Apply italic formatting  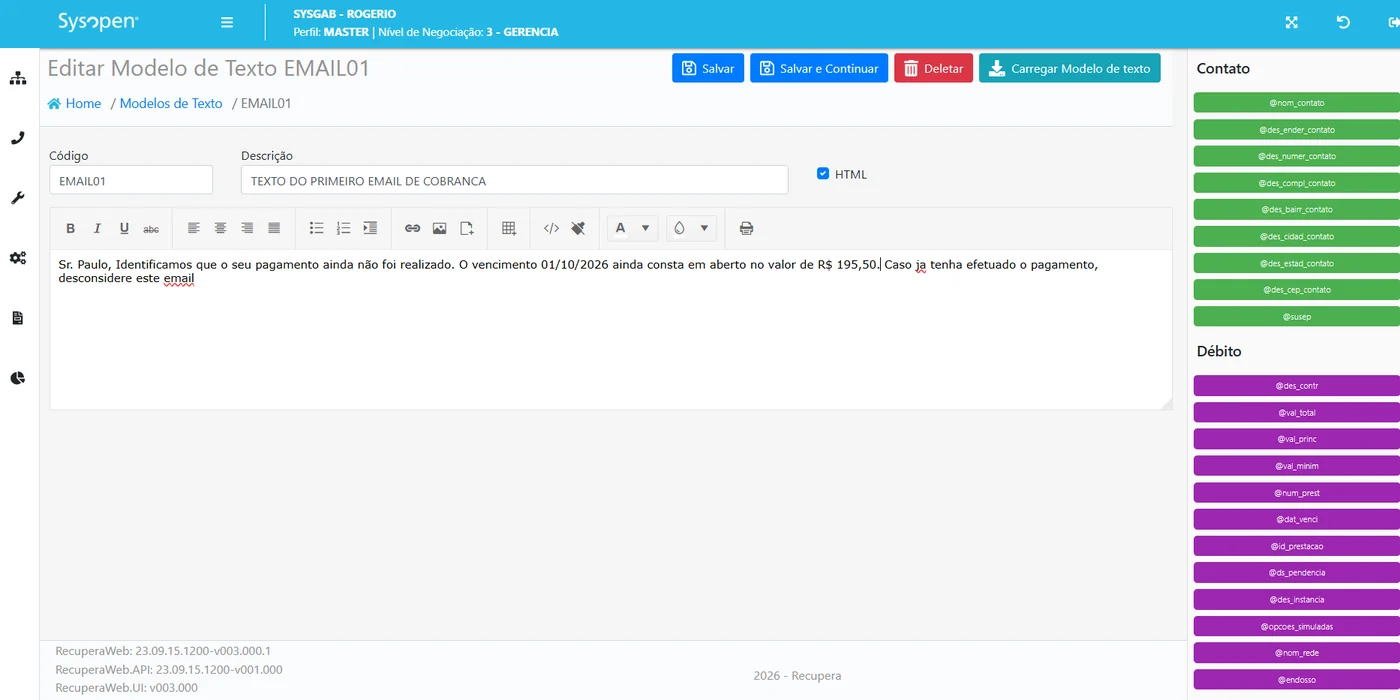tap(97, 229)
